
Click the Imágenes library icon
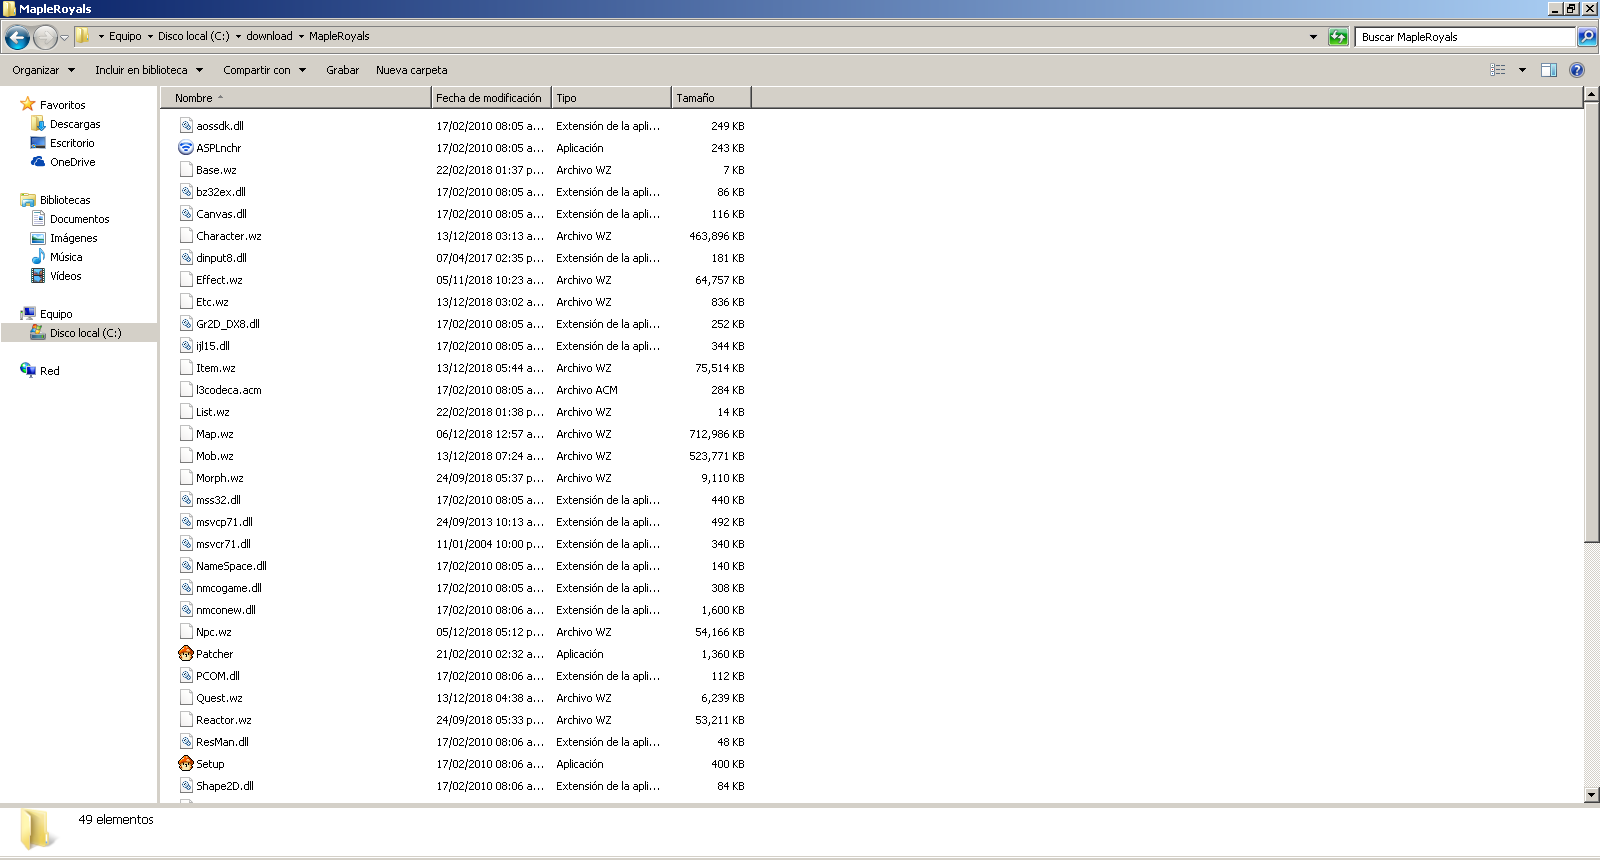point(38,238)
